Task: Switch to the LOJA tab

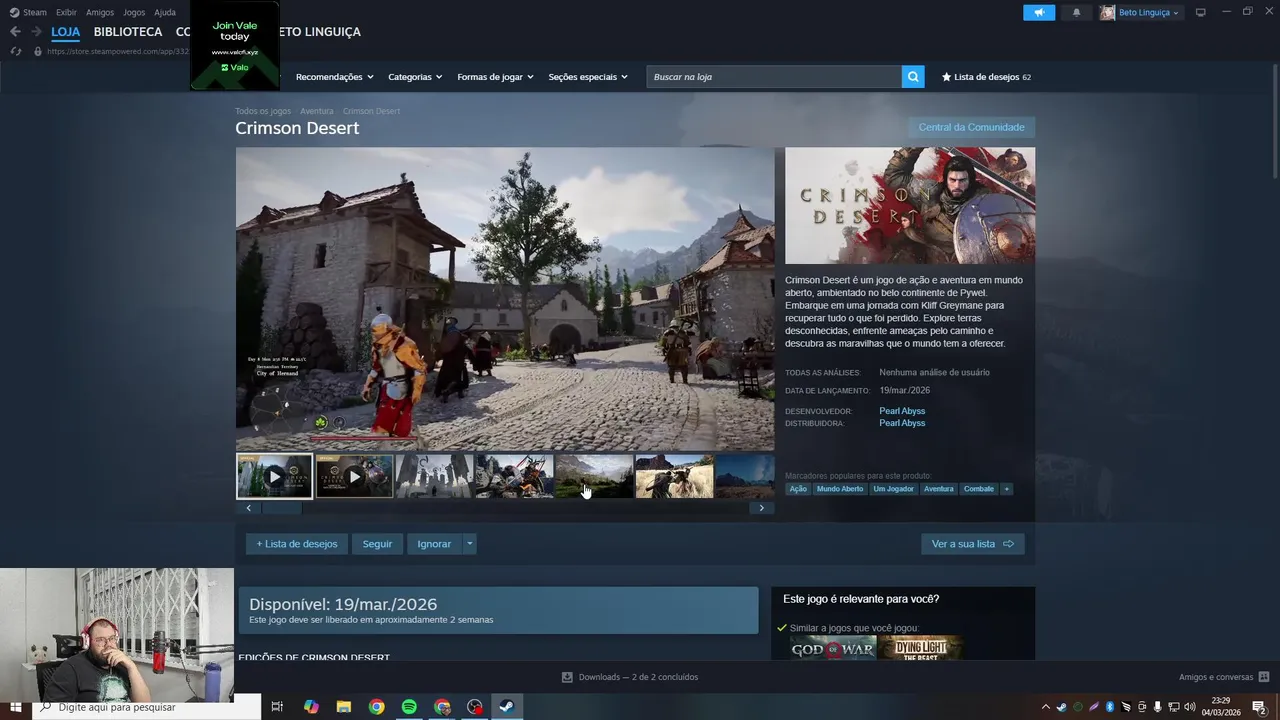Action: (x=66, y=32)
